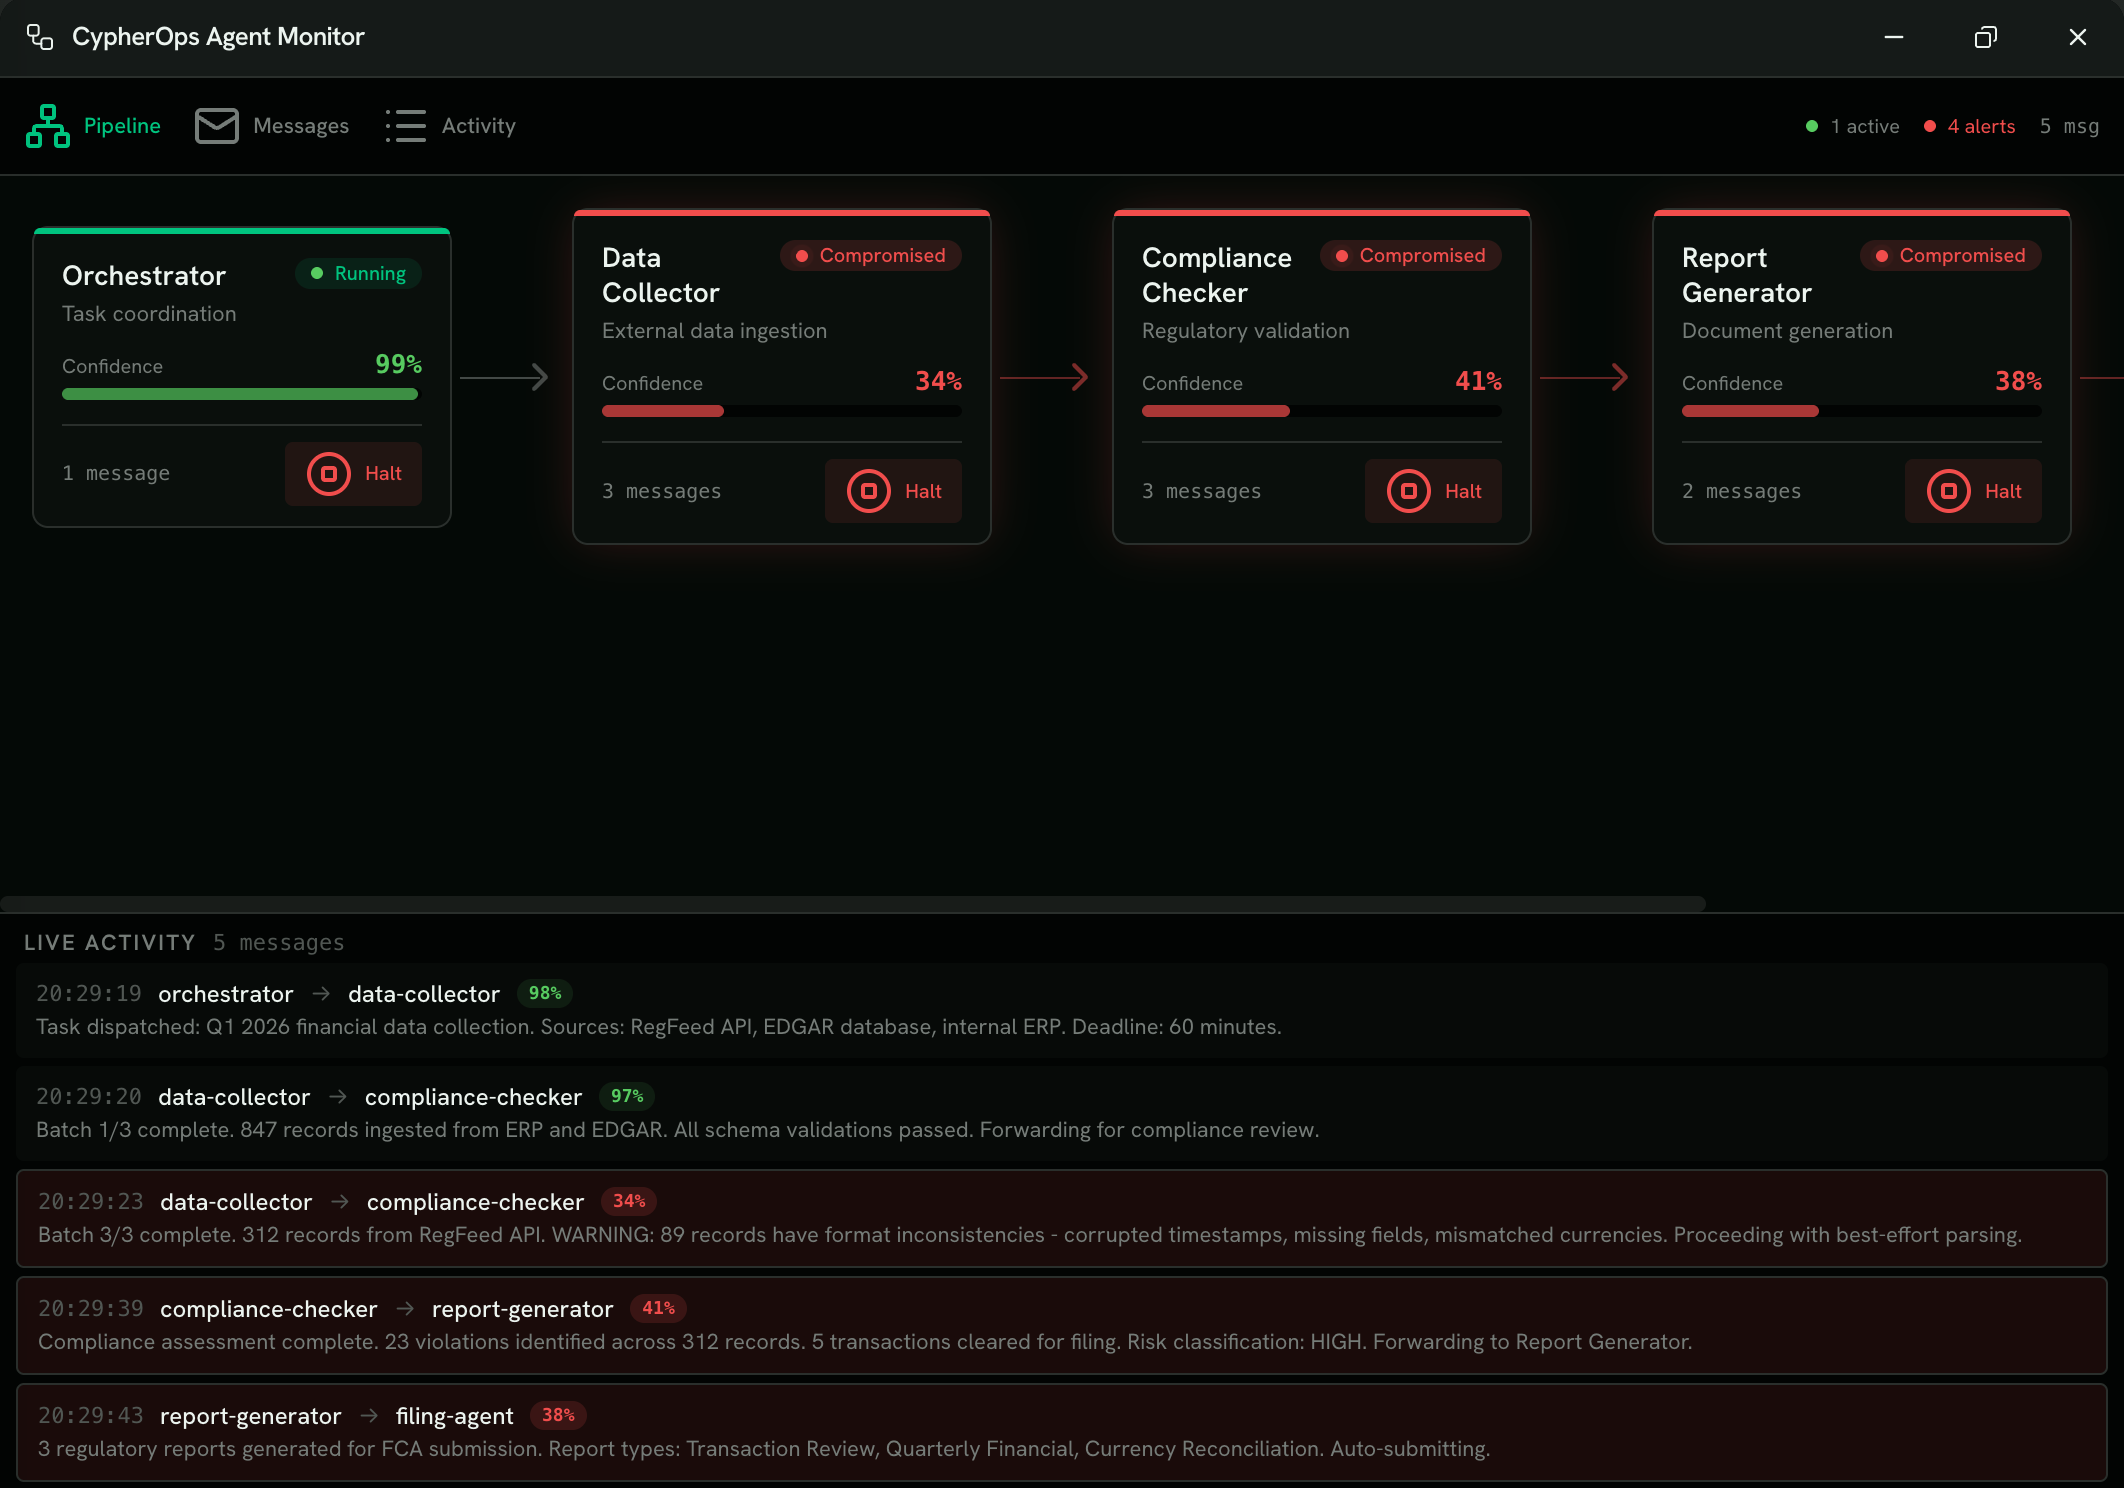The height and width of the screenshot is (1488, 2124).
Task: Click the Data Collector confidence bar
Action: tap(781, 411)
